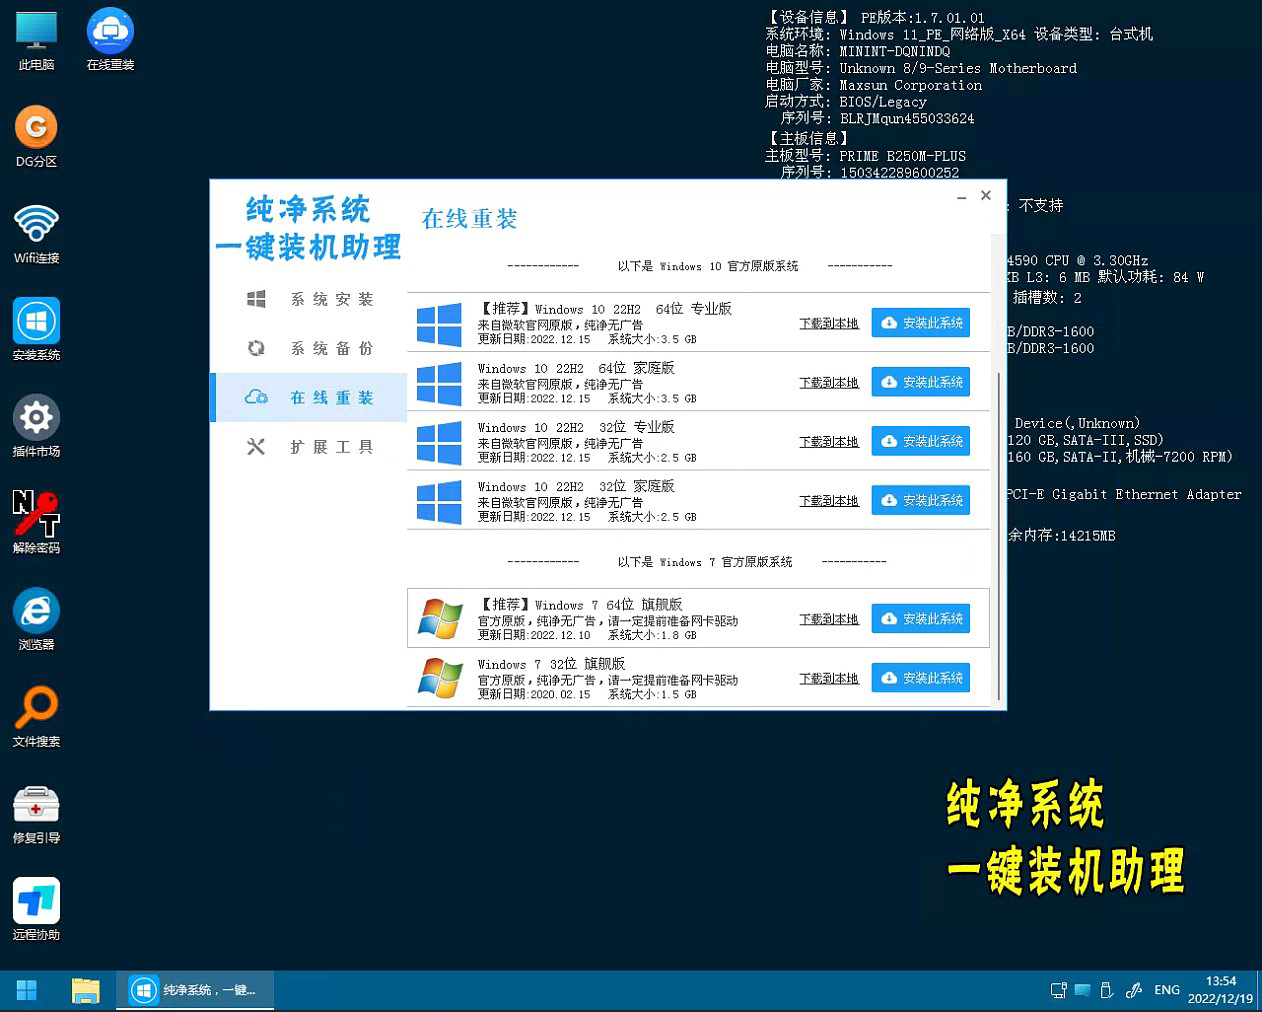Click Windows logo of Win10 32位 专业版 row
Screen dimensions: 1262x1012
click(439, 442)
